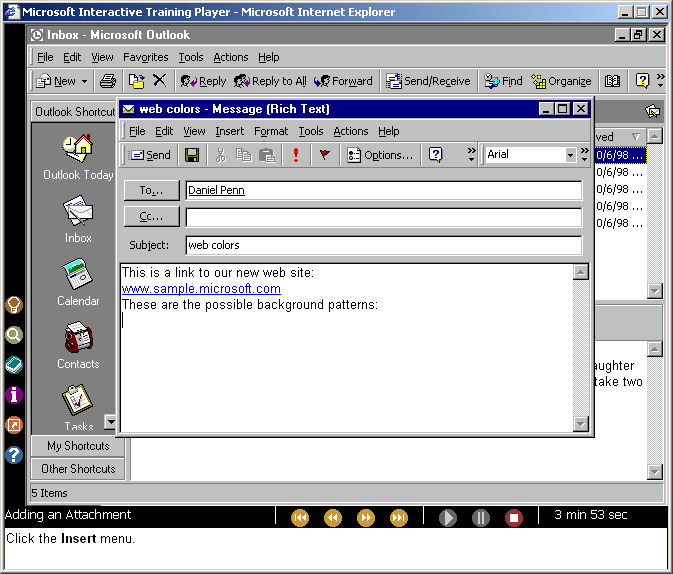Click training player orange arrow icon
This screenshot has height=574, width=673.
click(x=14, y=425)
